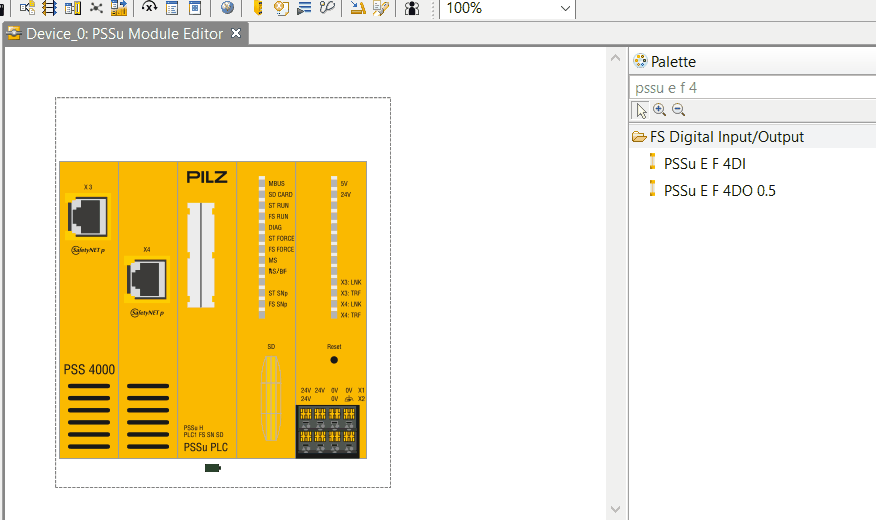
Task: Click the DIAG LED label
Action: point(275,227)
